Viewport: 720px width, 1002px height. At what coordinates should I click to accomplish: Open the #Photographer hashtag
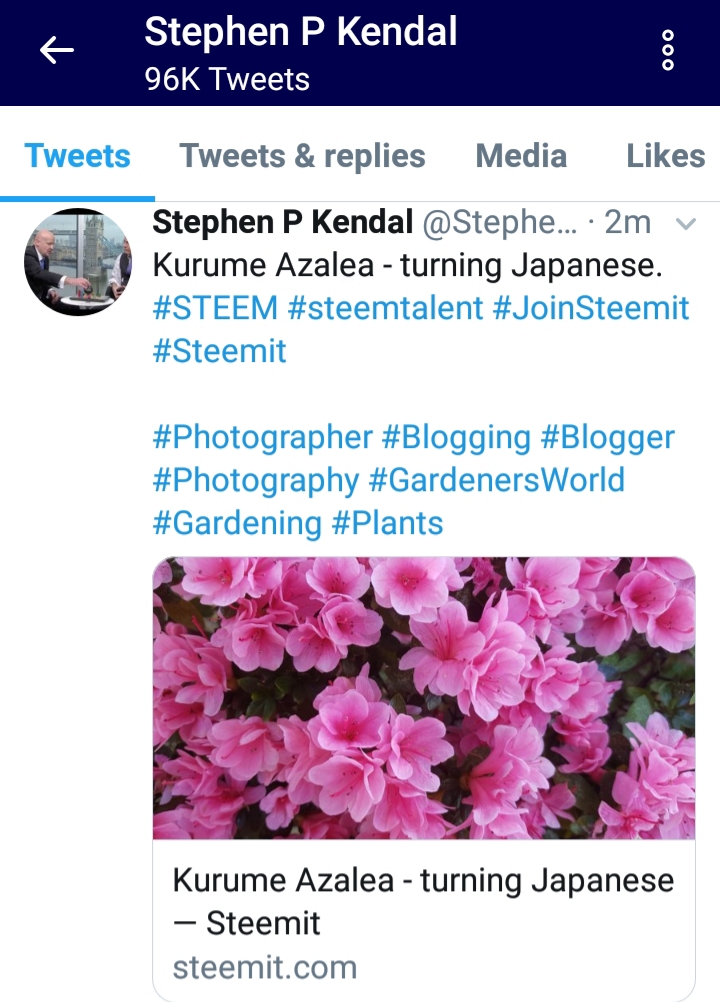(x=263, y=438)
